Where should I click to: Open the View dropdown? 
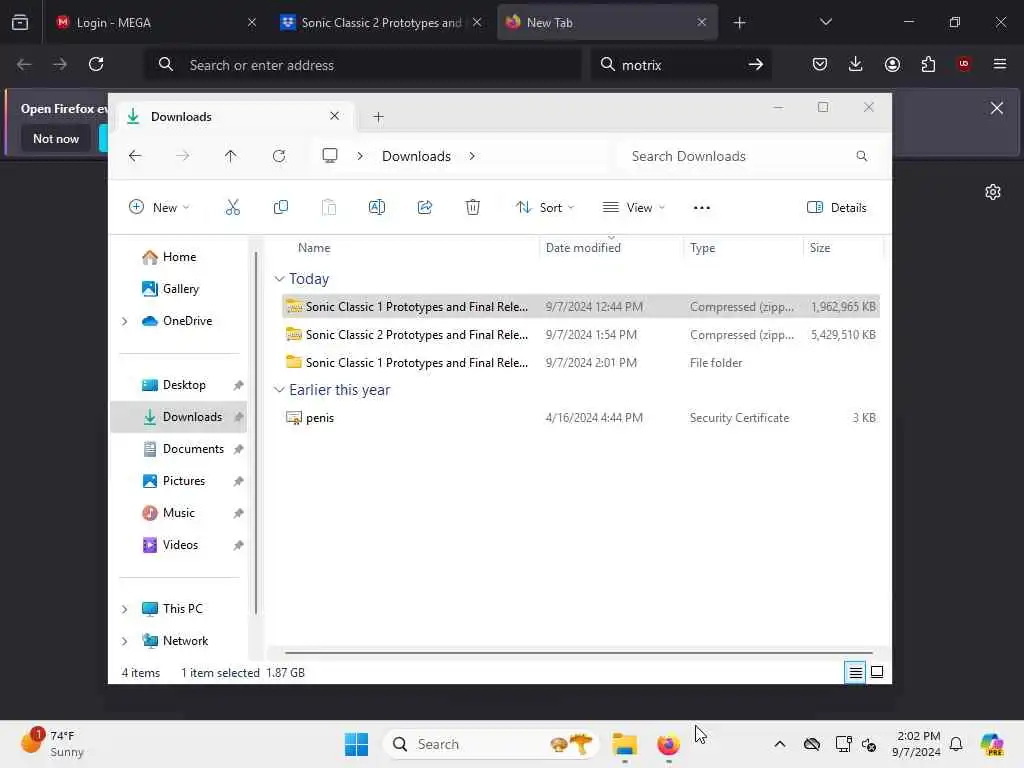click(x=633, y=208)
